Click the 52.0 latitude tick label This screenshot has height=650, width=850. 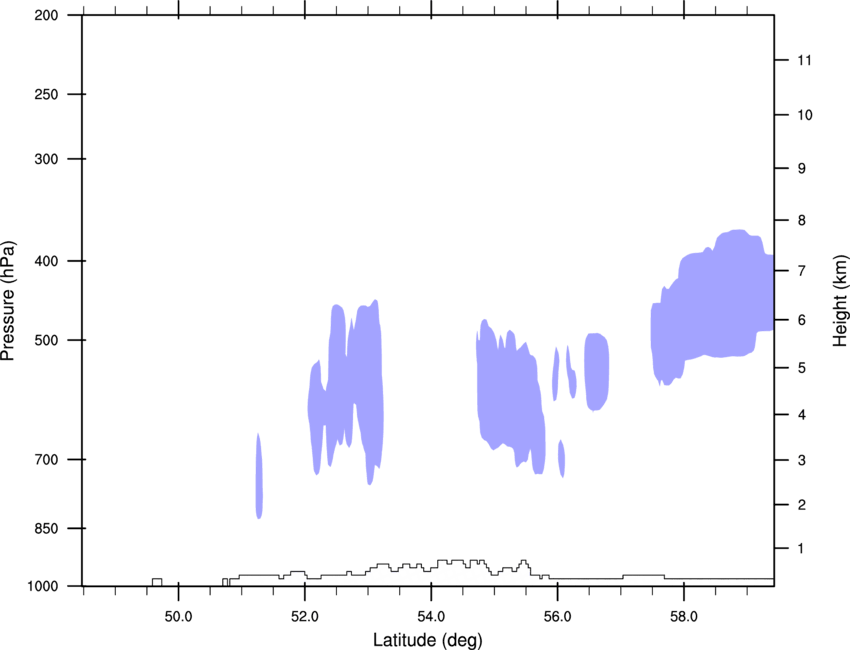click(x=305, y=617)
